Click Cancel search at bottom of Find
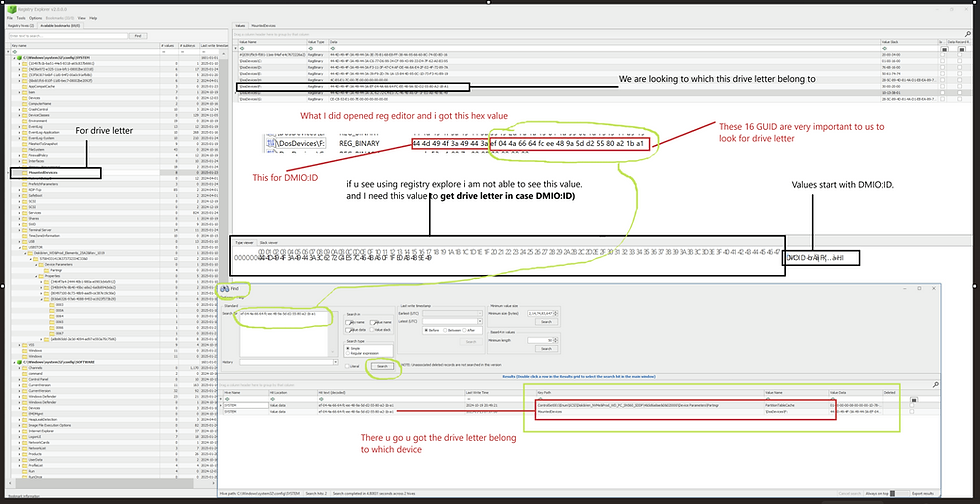This screenshot has width=980, height=504. point(850,493)
